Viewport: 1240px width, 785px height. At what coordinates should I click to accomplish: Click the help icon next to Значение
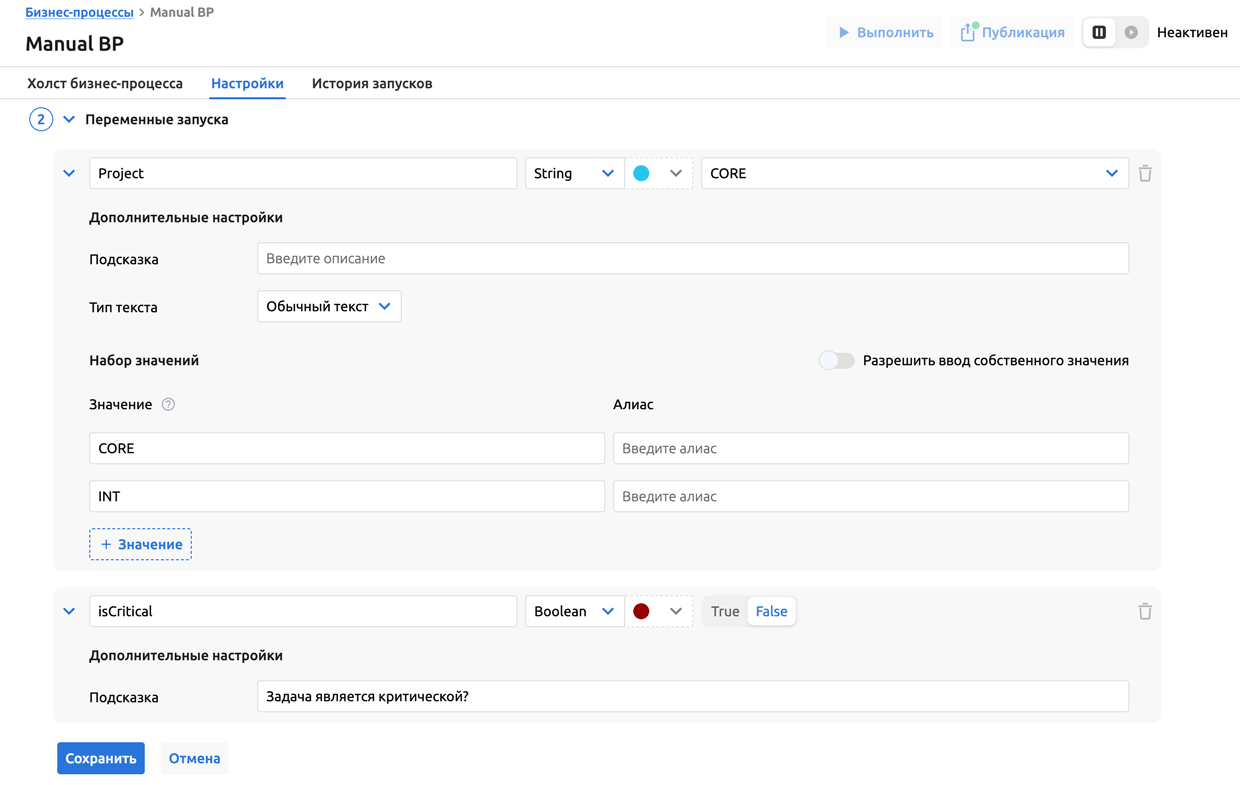(x=168, y=405)
